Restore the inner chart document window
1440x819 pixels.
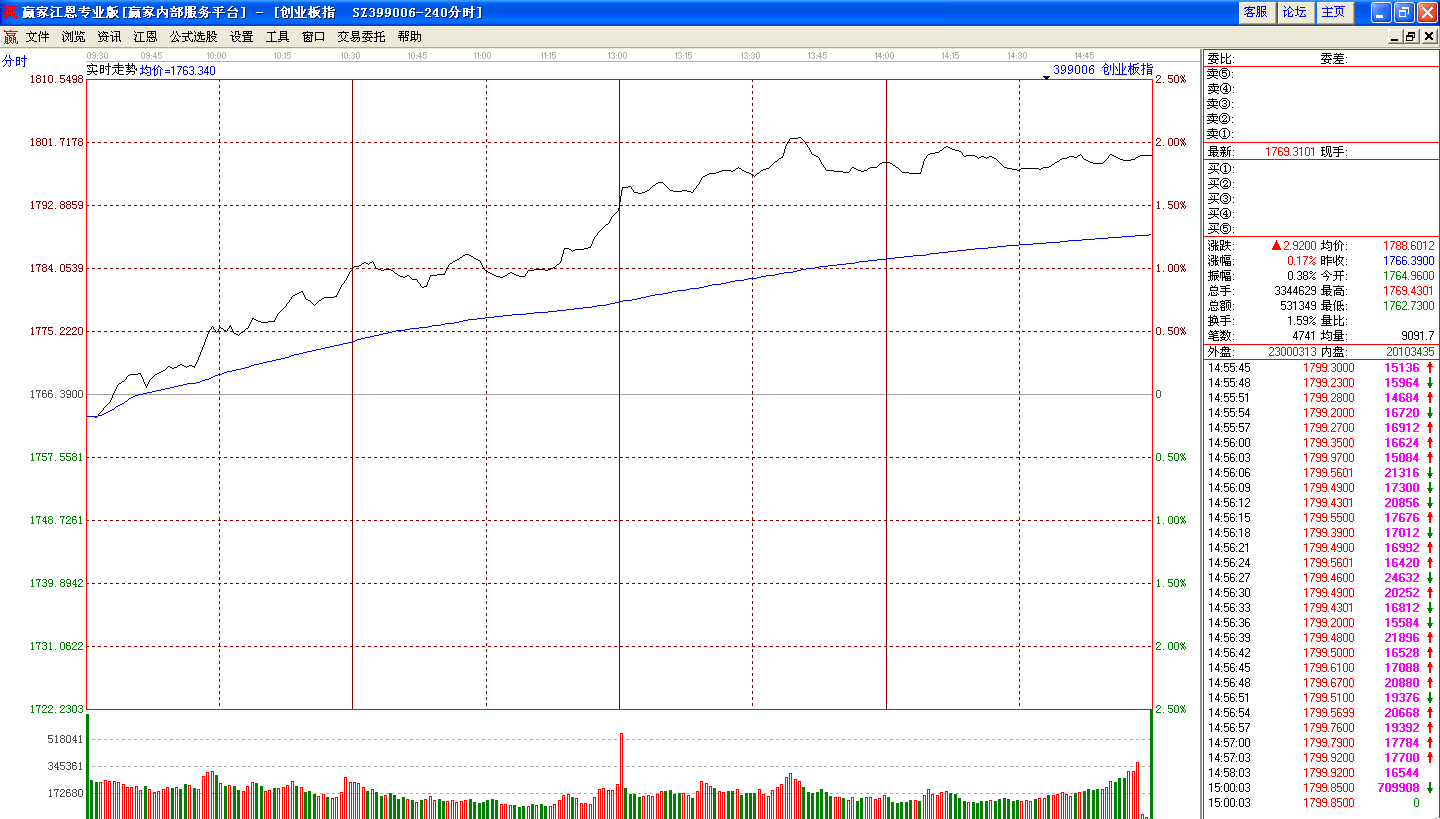tap(1411, 37)
